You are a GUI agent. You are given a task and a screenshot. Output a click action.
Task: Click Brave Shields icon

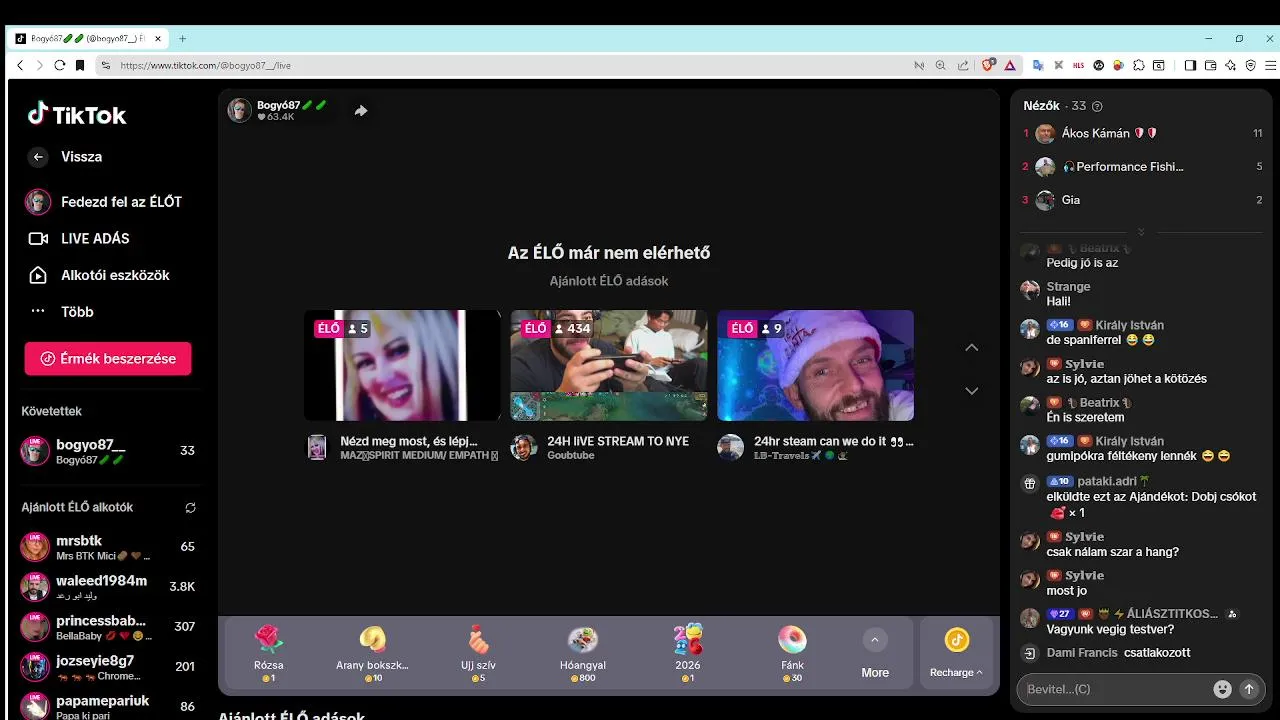(988, 65)
